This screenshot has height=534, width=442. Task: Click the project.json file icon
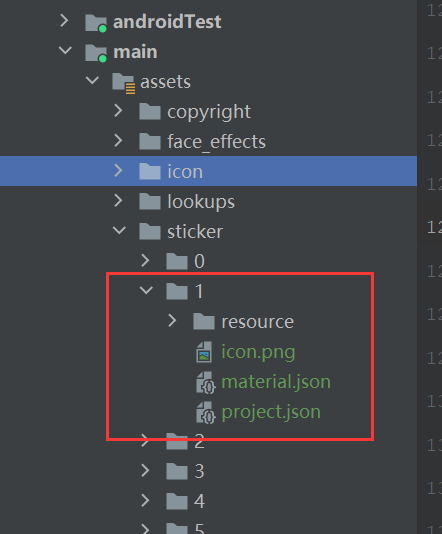pos(205,412)
